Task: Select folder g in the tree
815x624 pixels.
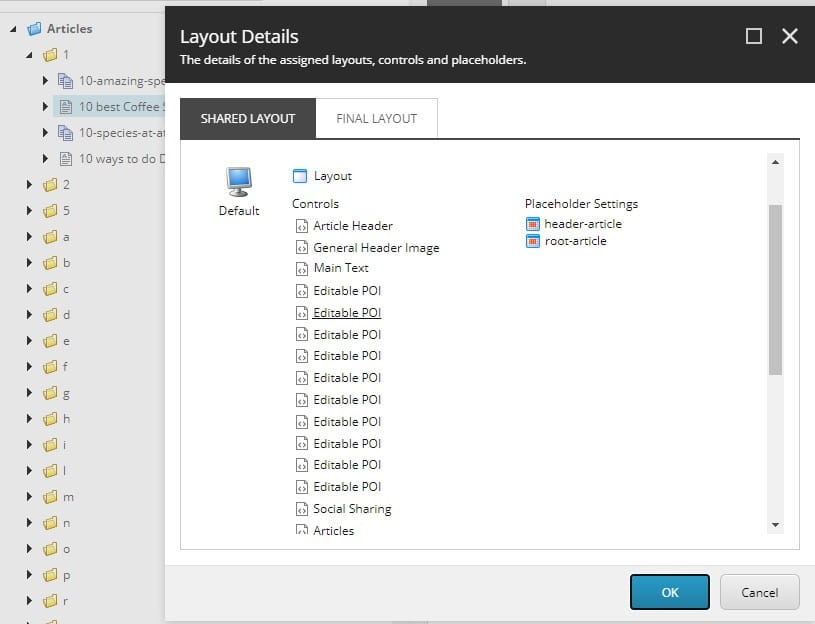Action: click(x=66, y=393)
